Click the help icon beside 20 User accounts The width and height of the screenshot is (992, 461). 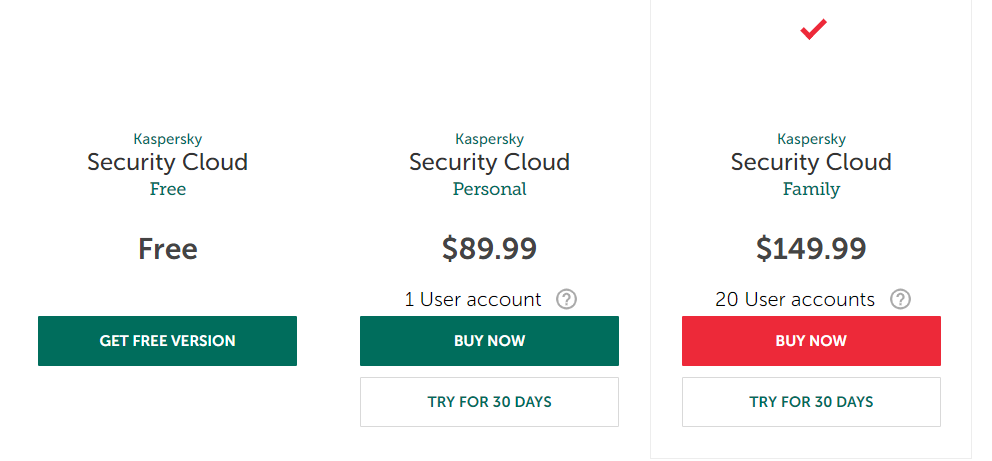[x=901, y=299]
